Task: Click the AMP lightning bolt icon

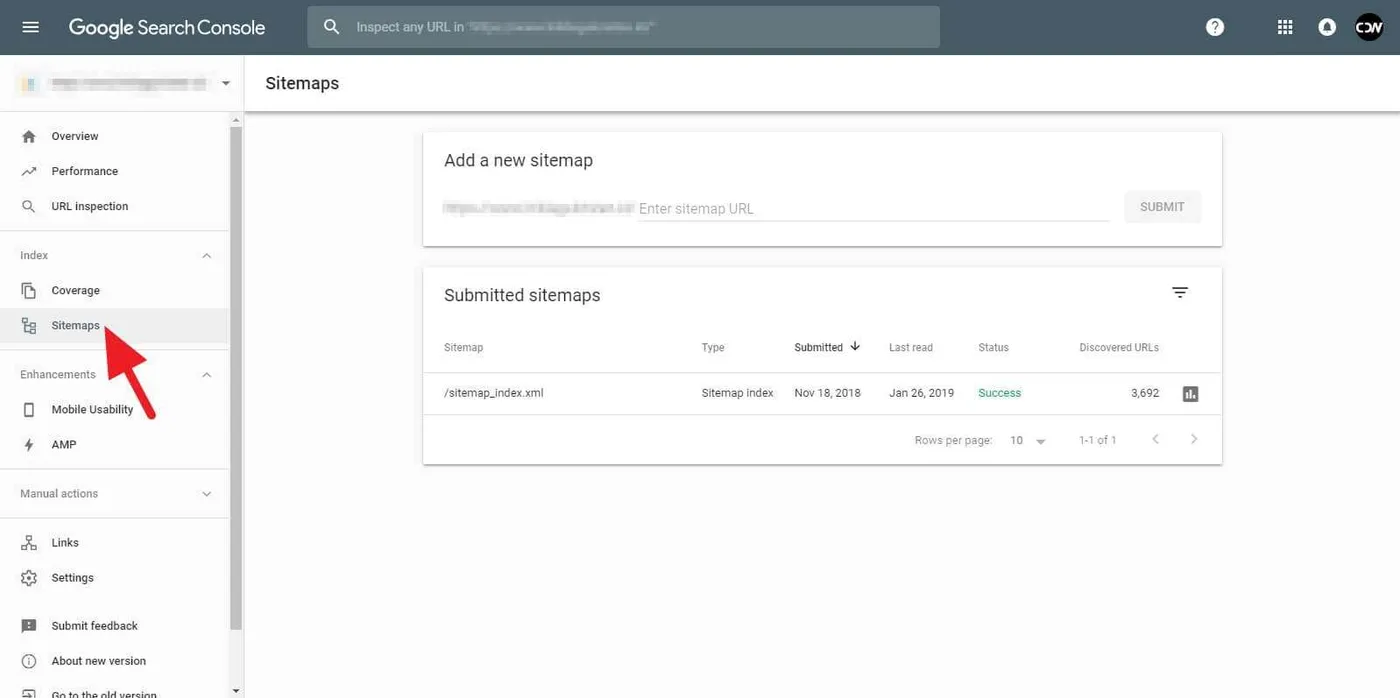Action: (x=29, y=444)
